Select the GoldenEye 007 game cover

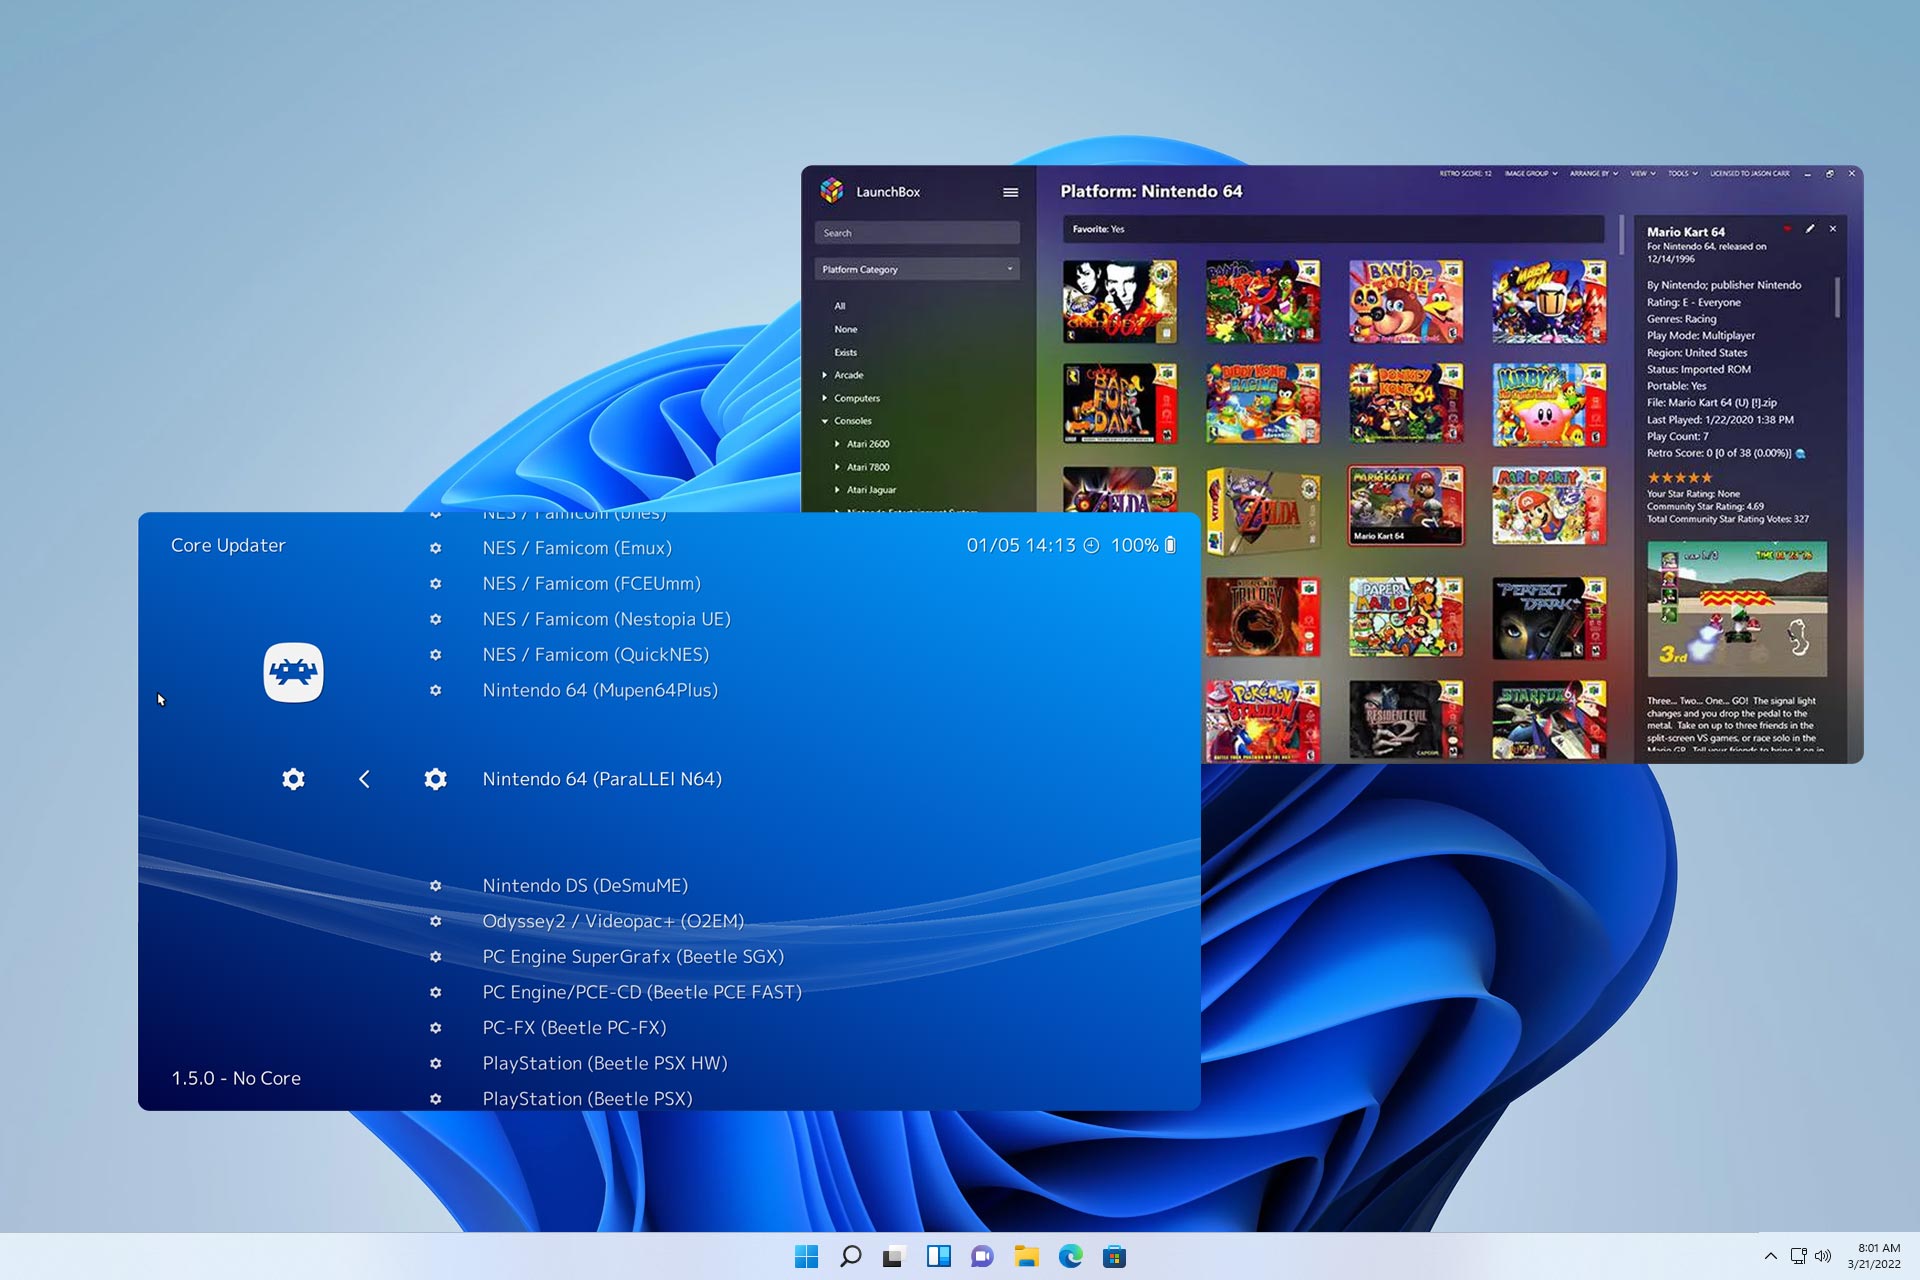[x=1119, y=301]
